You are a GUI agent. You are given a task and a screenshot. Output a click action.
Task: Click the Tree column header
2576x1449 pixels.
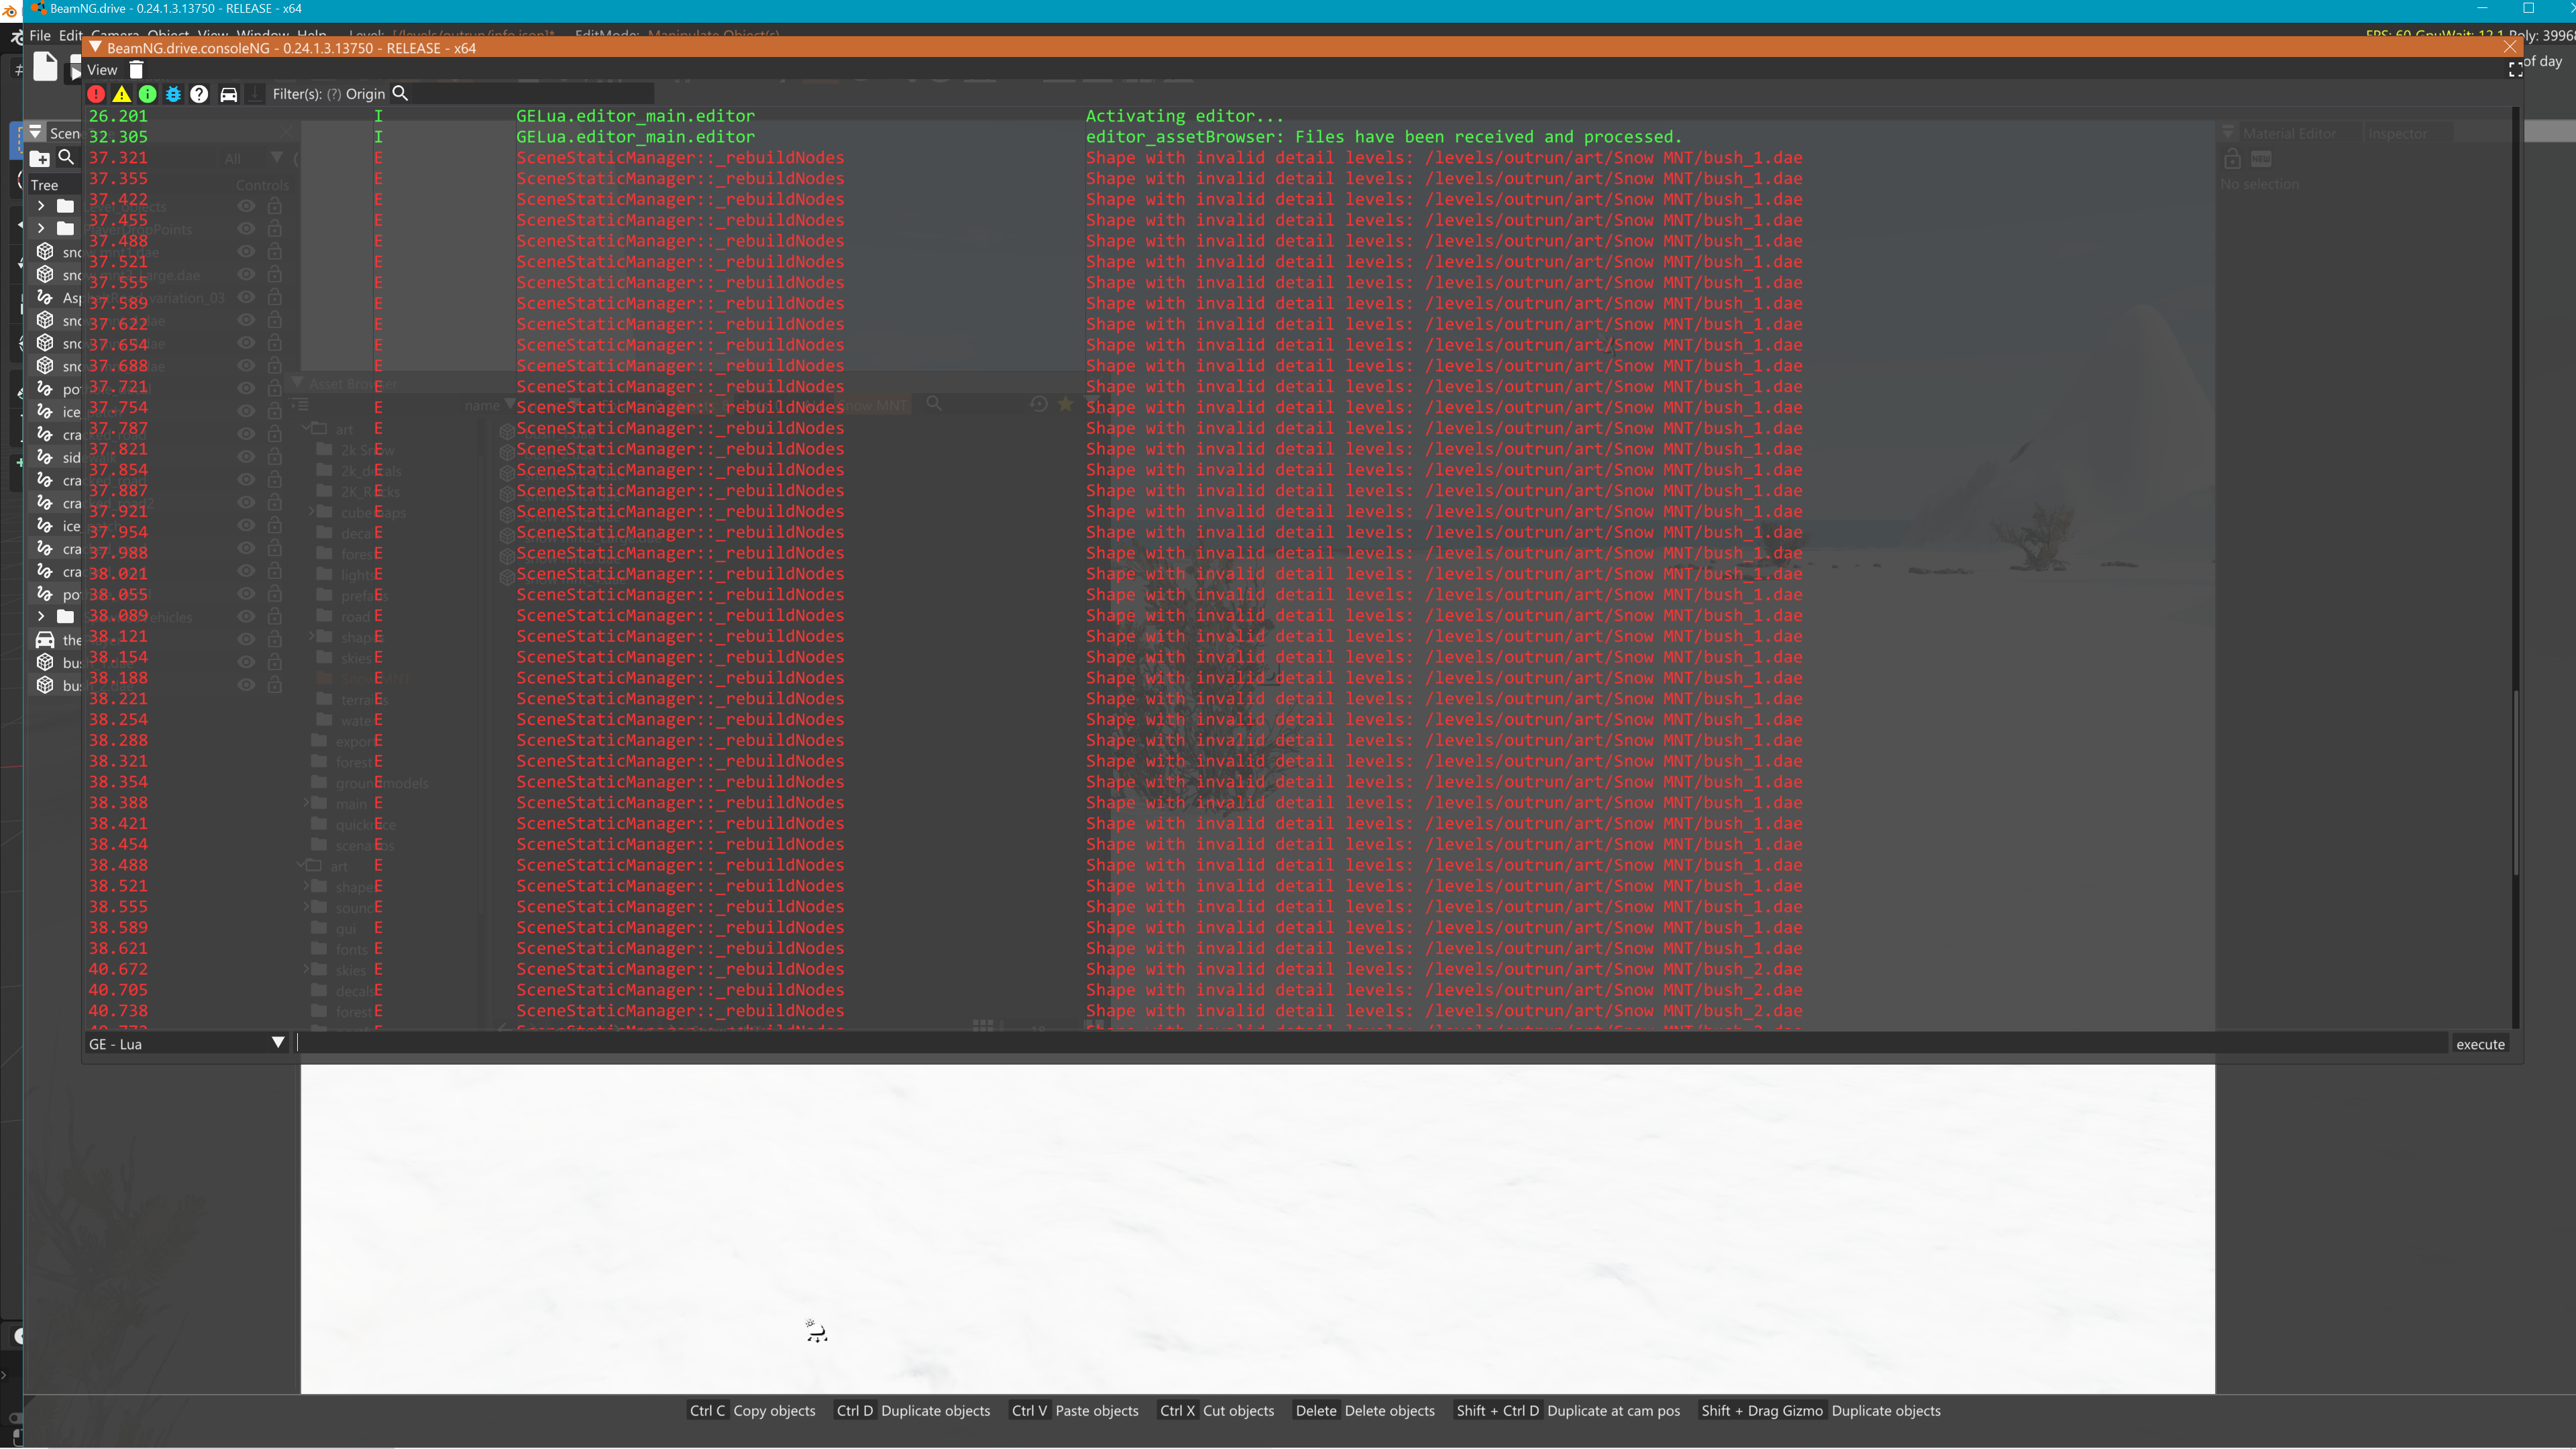click(x=44, y=185)
